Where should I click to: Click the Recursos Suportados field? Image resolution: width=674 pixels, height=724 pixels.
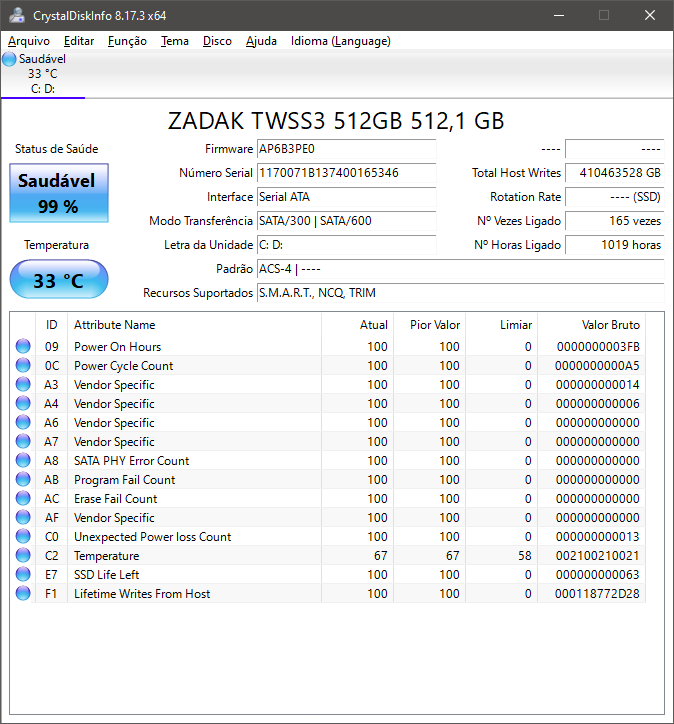(x=460, y=293)
